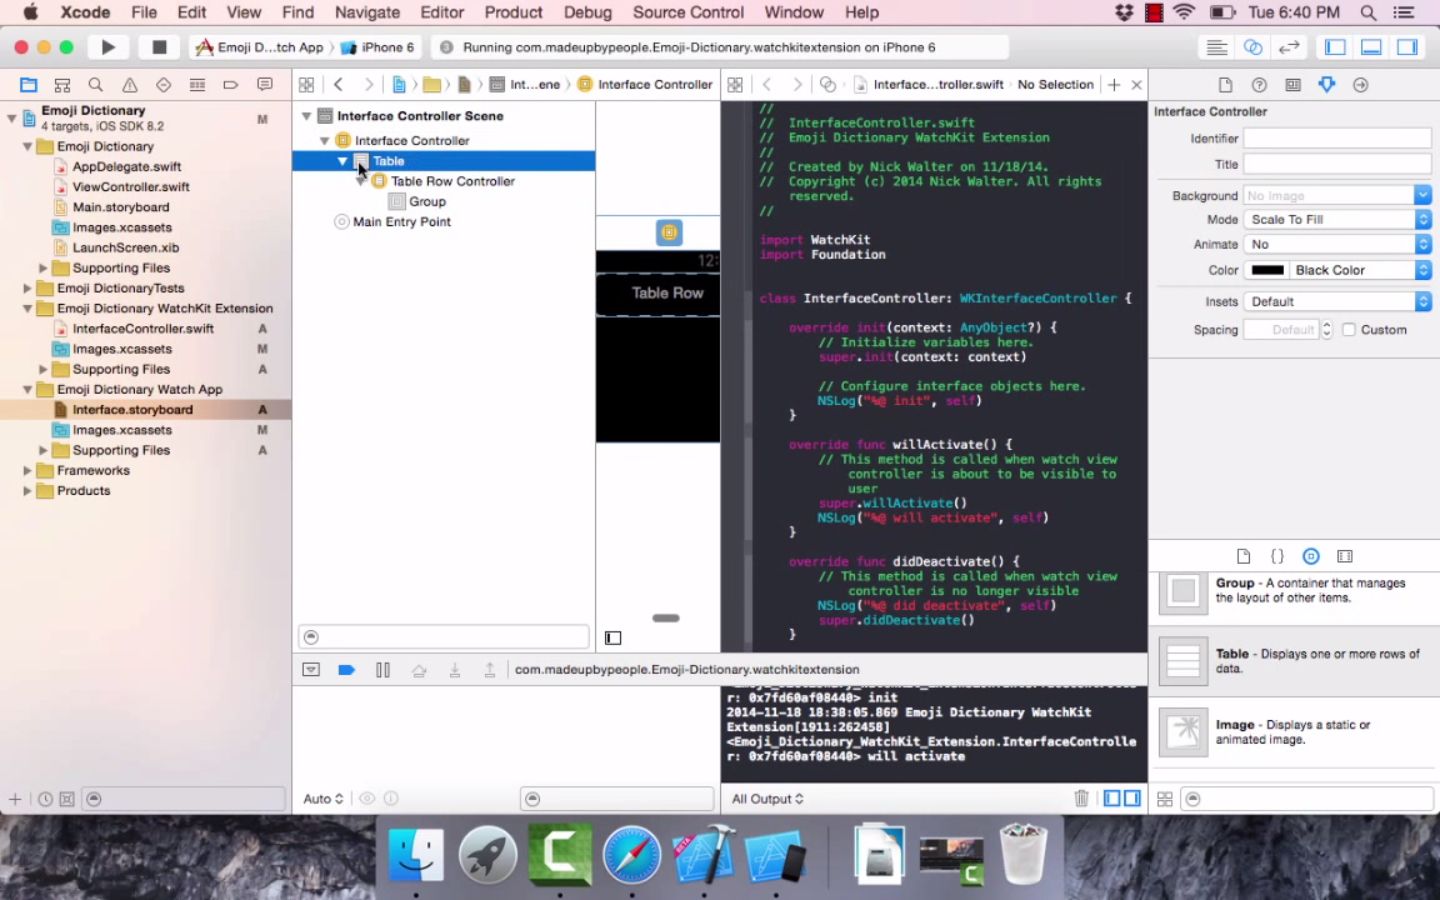This screenshot has width=1440, height=900.
Task: Open the Report navigator speech bubble icon
Action: [265, 85]
